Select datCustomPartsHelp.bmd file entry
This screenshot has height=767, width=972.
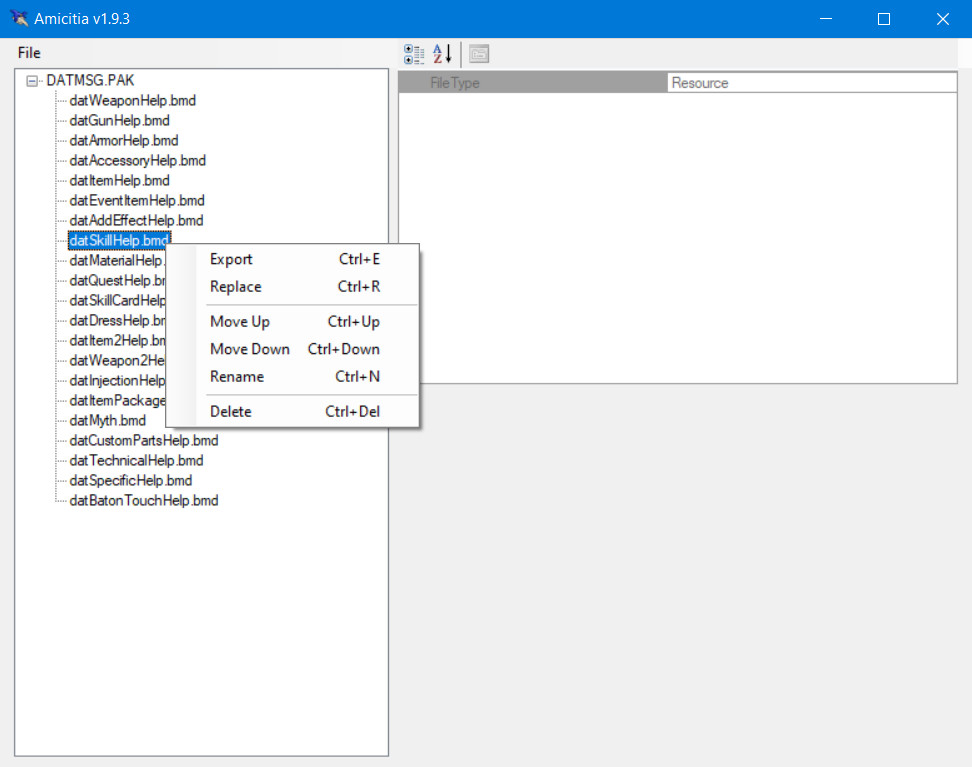(143, 441)
